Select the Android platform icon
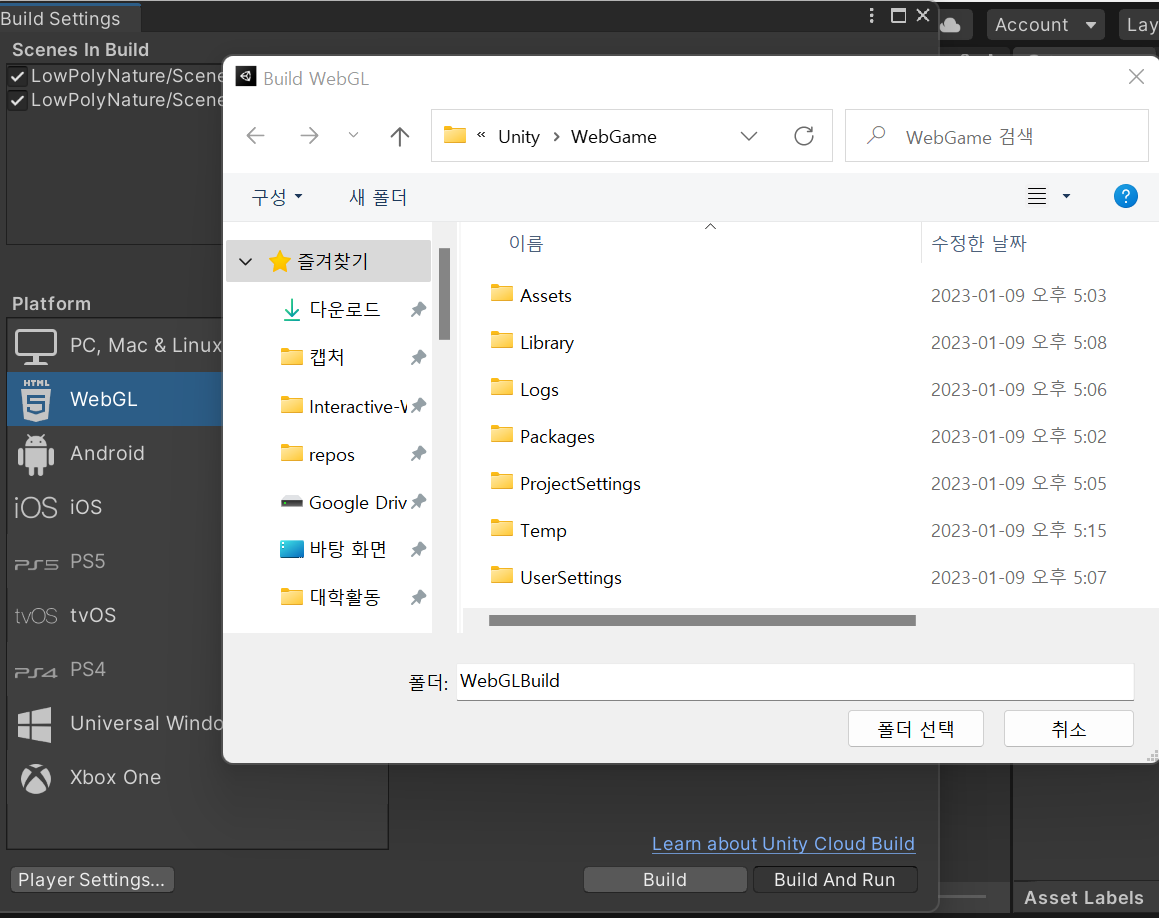Image resolution: width=1159 pixels, height=918 pixels. pos(35,454)
